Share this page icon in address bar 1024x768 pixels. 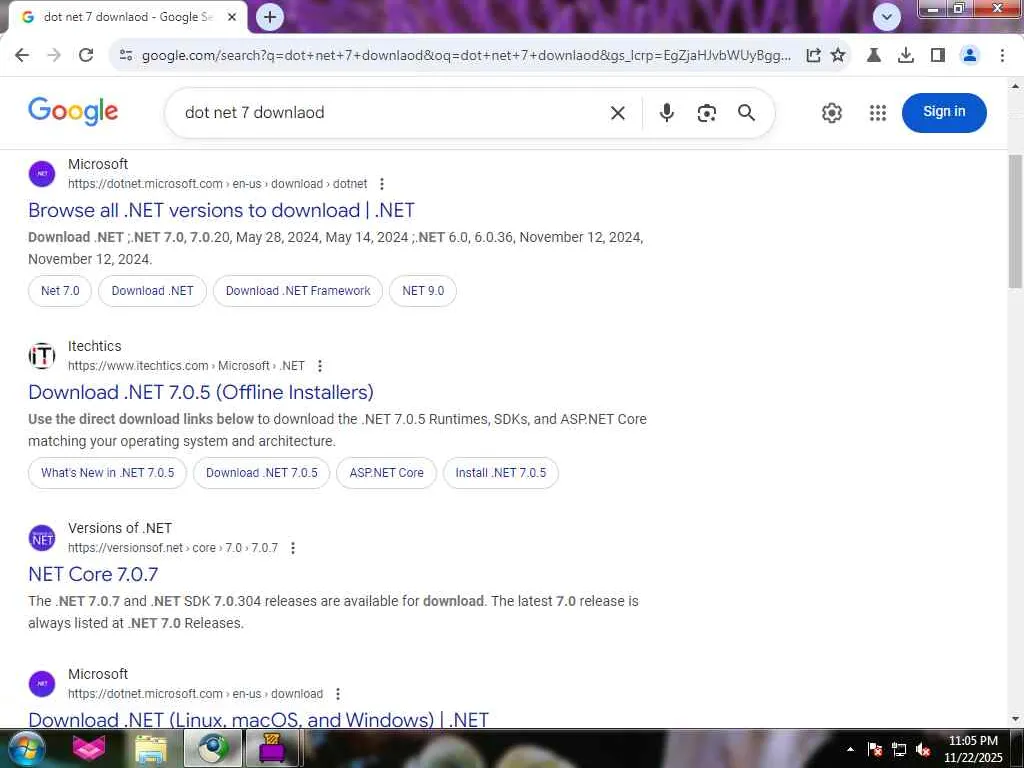click(813, 56)
